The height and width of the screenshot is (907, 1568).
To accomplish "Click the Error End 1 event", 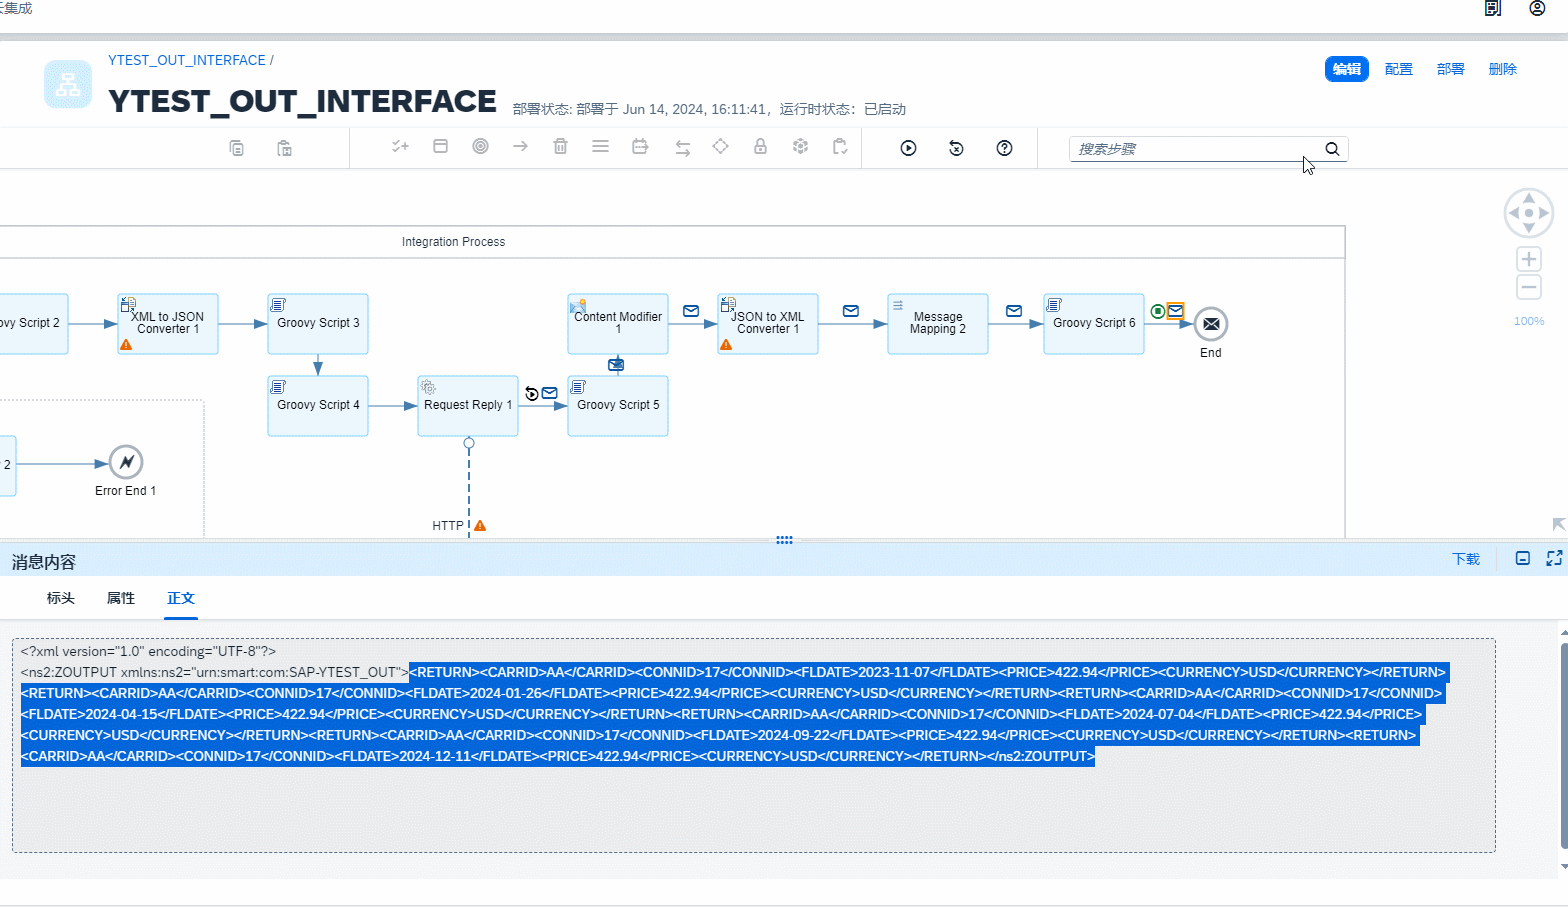I will pyautogui.click(x=126, y=462).
